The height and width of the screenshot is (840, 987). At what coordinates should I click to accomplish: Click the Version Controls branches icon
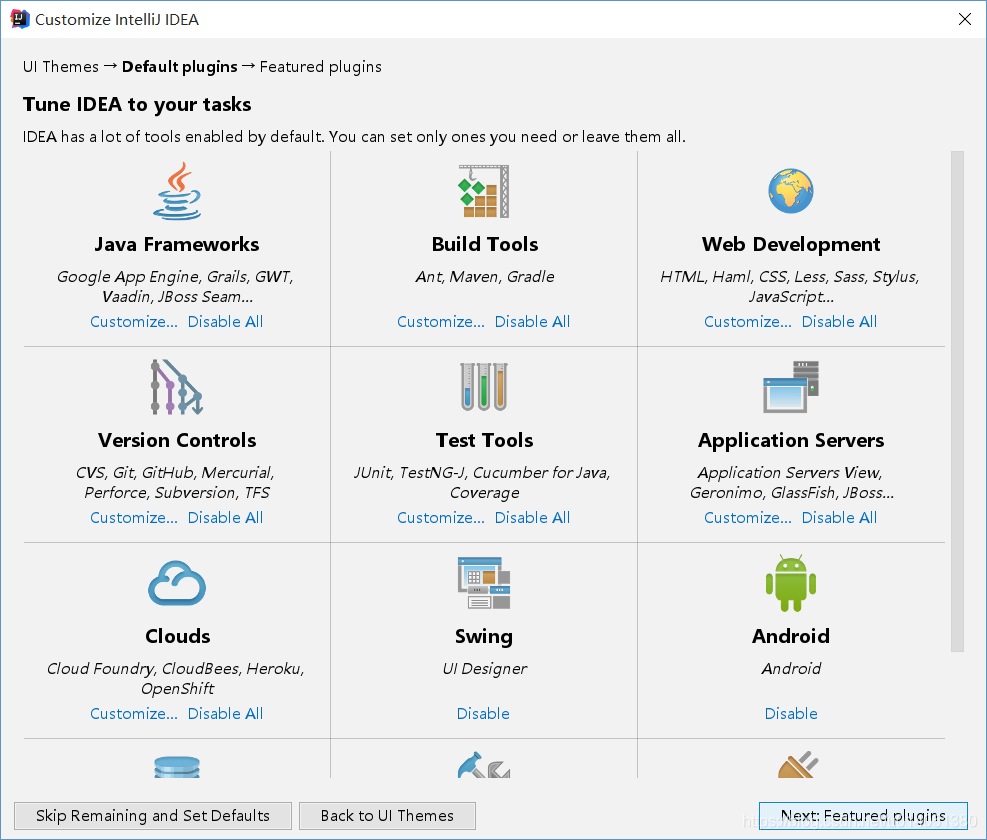[177, 387]
